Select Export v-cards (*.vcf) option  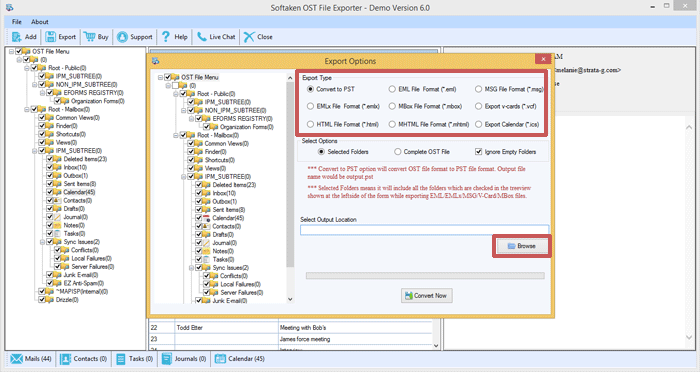(x=479, y=106)
